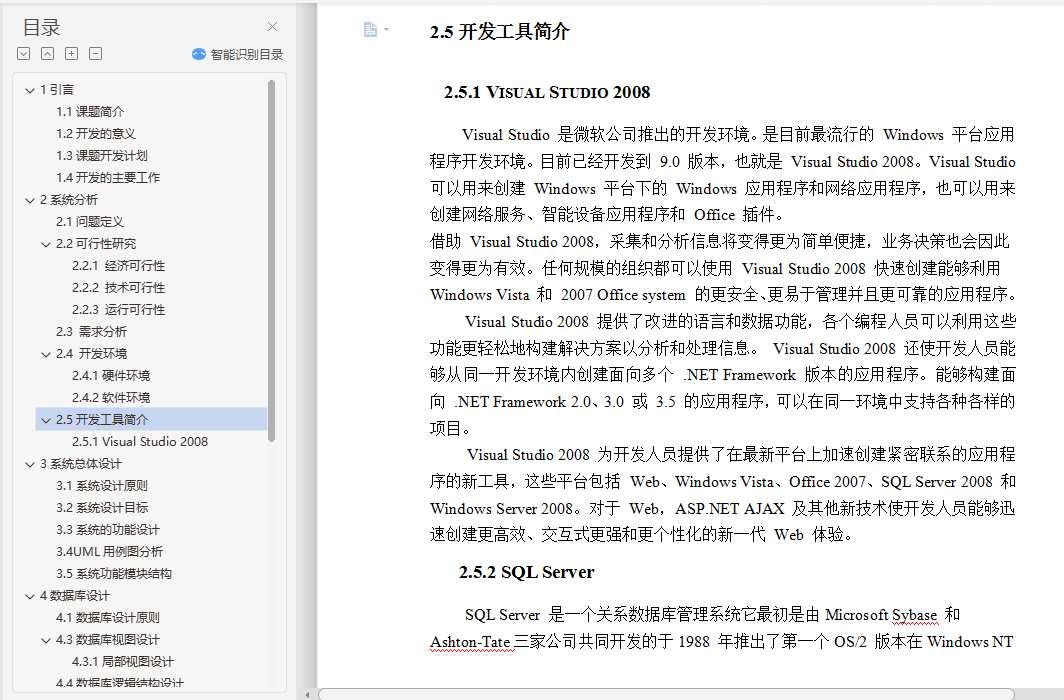Click the 智能识别目录 button
Screen dimensions: 1064x700
click(238, 54)
